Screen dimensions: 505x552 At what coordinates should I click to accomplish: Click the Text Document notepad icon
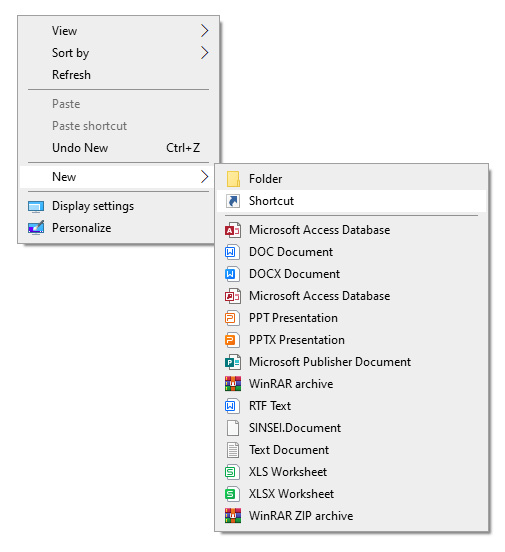coord(233,450)
